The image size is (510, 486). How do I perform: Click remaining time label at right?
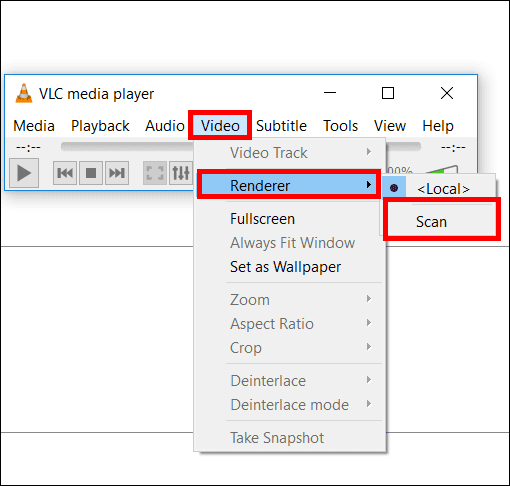coord(453,147)
